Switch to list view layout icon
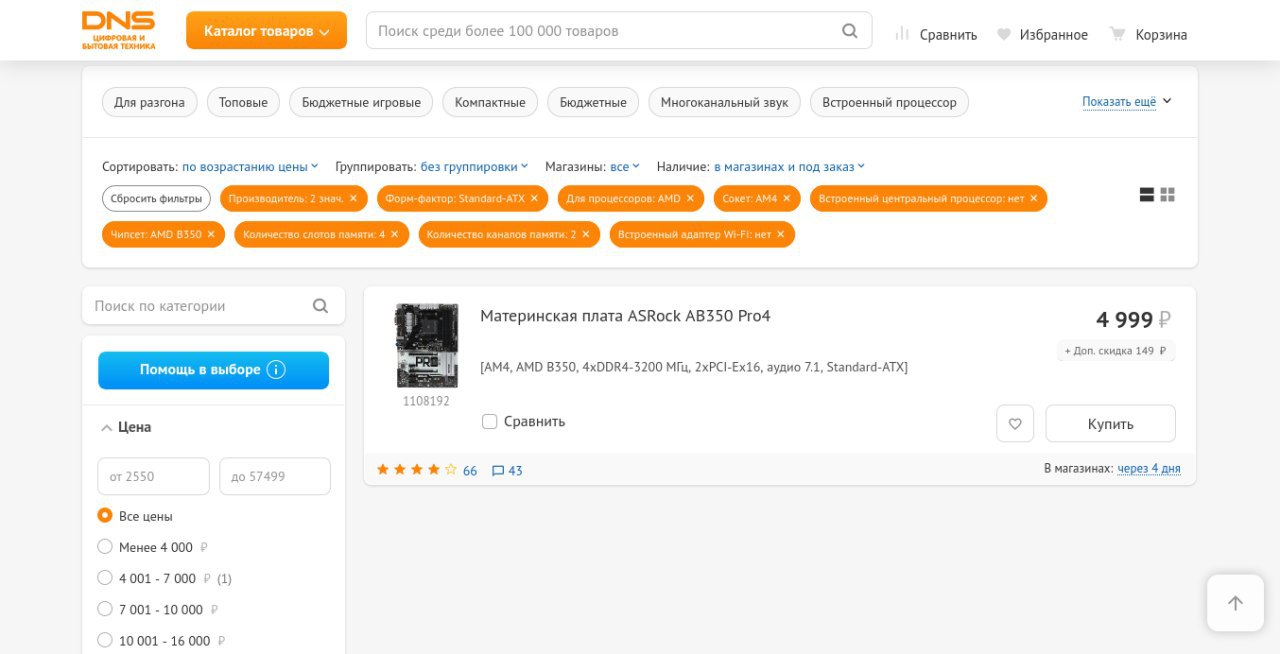The image size is (1280, 654). point(1147,195)
